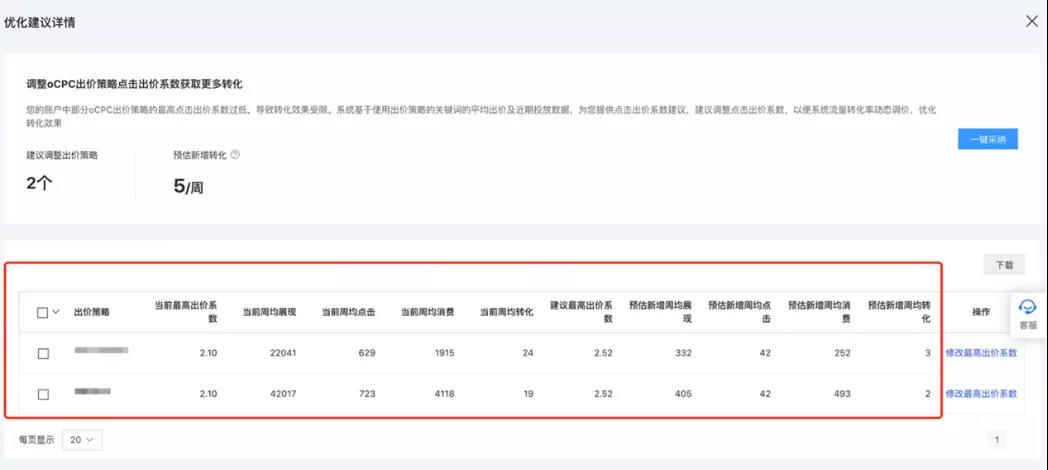Click the help icon beside 预估新增转化

pyautogui.click(x=235, y=155)
